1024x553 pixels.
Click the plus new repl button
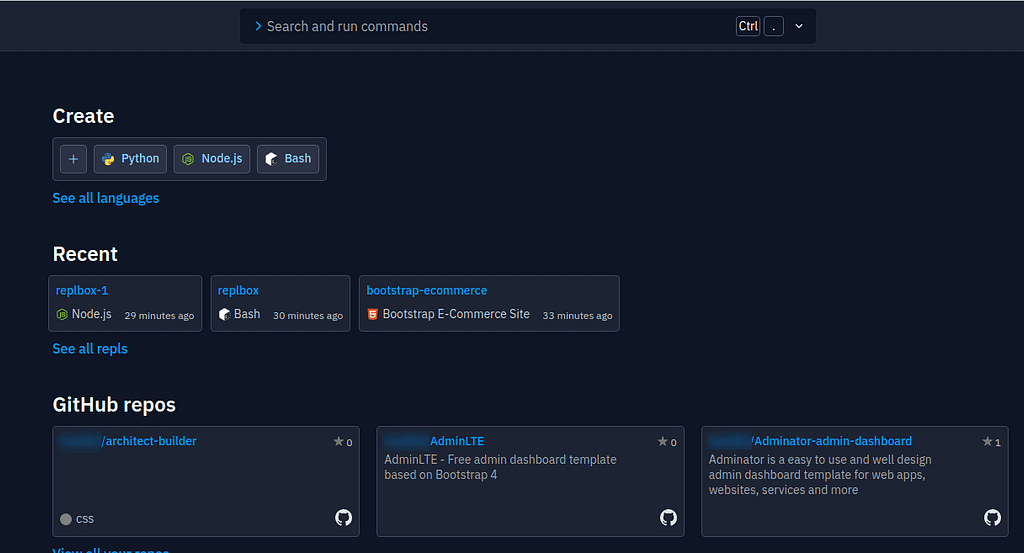(x=73, y=159)
